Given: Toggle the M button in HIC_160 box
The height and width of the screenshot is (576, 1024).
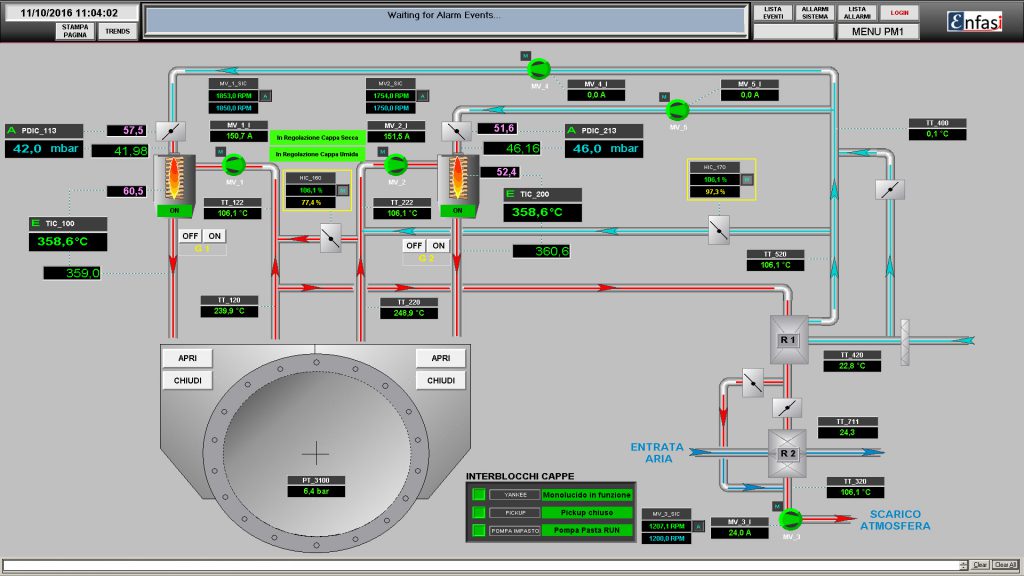Looking at the screenshot, I should coord(342,190).
